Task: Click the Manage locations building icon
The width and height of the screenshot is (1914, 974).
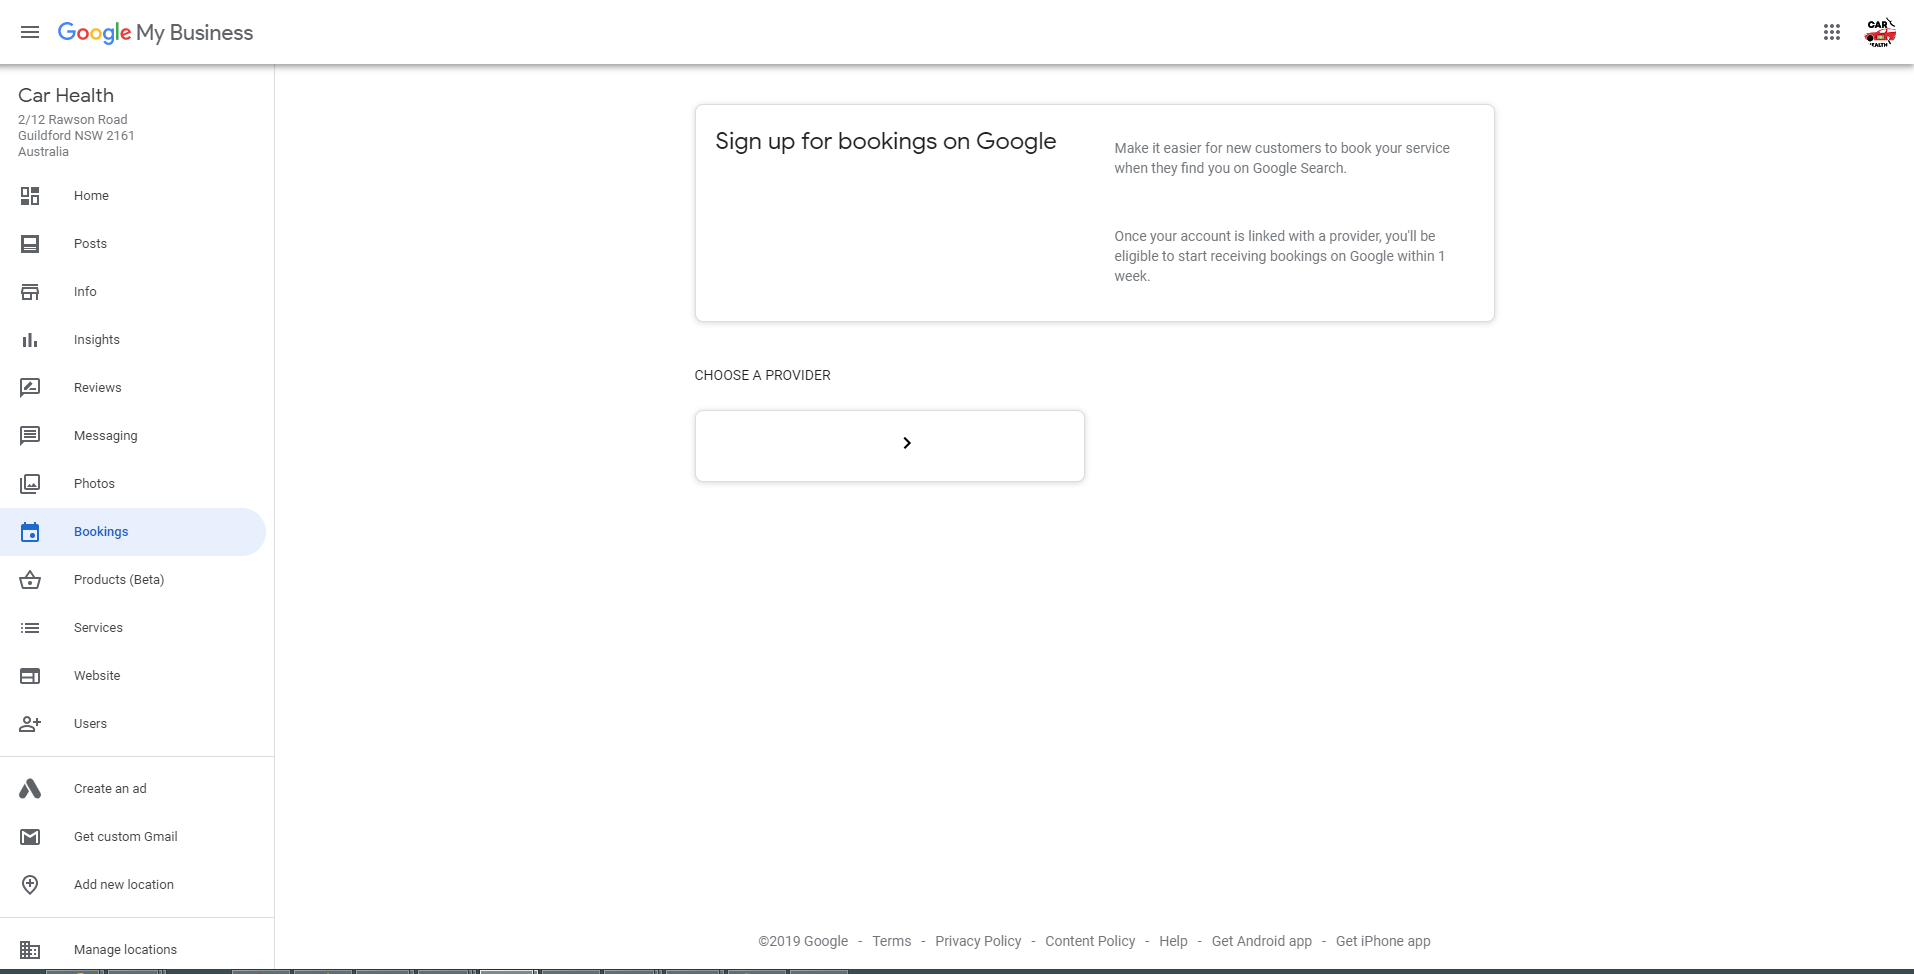Action: (30, 950)
